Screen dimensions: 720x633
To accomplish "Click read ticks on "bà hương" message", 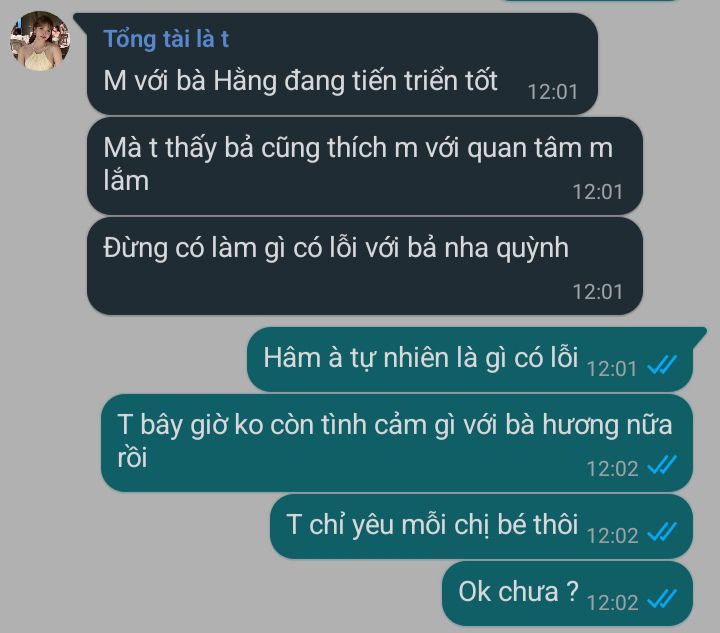I will click(x=662, y=465).
